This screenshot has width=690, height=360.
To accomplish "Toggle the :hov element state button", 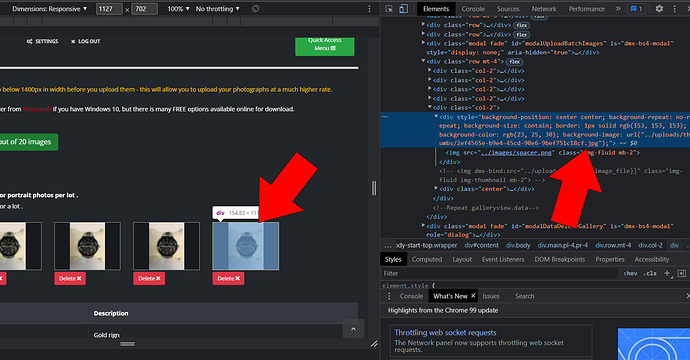I will [631, 273].
